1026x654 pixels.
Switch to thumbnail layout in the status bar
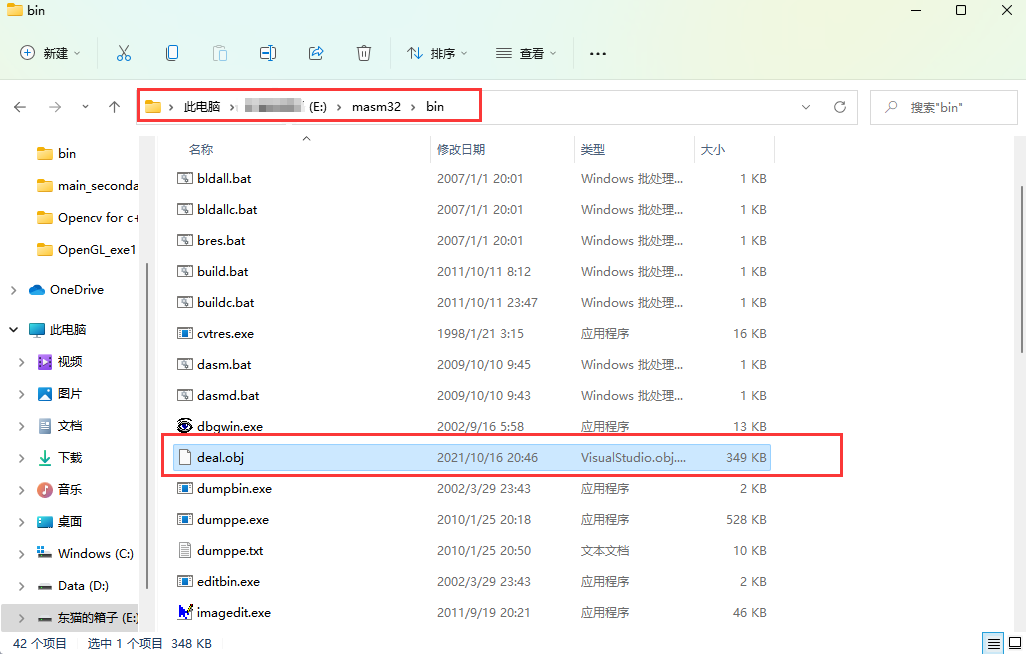tap(1016, 643)
